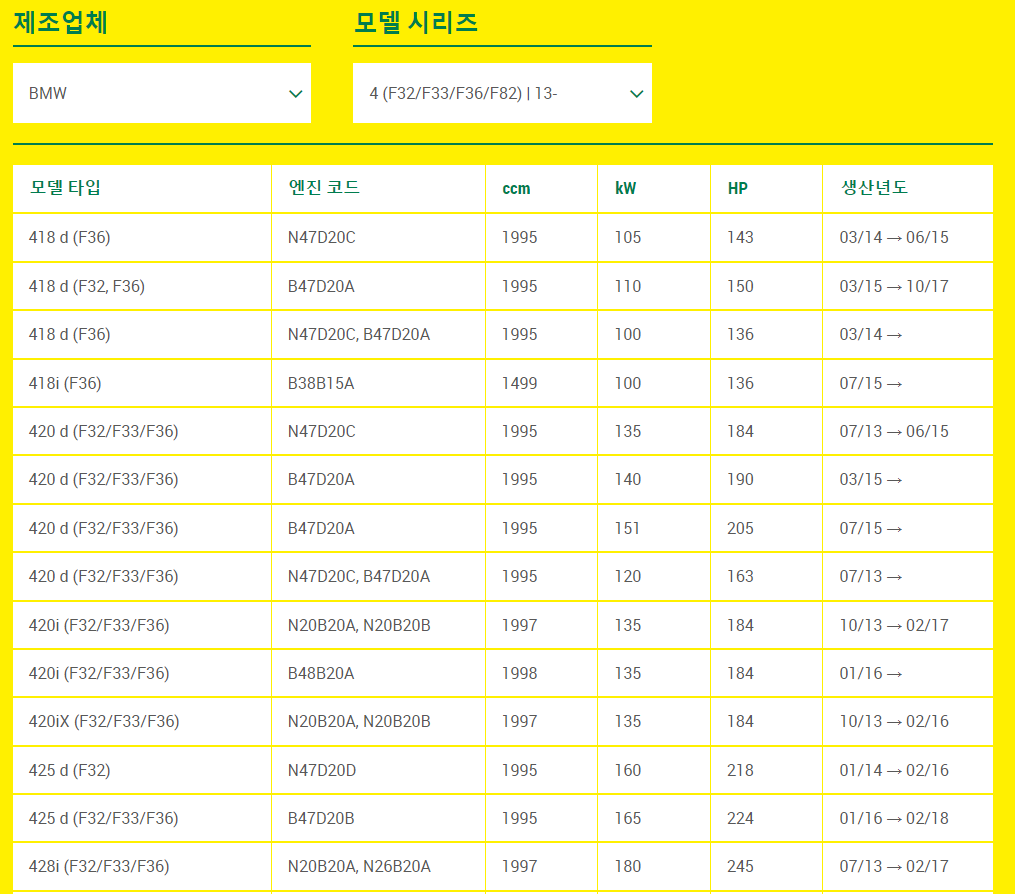The height and width of the screenshot is (894, 1015).
Task: Click engine code B47D20B
Action: (x=321, y=818)
